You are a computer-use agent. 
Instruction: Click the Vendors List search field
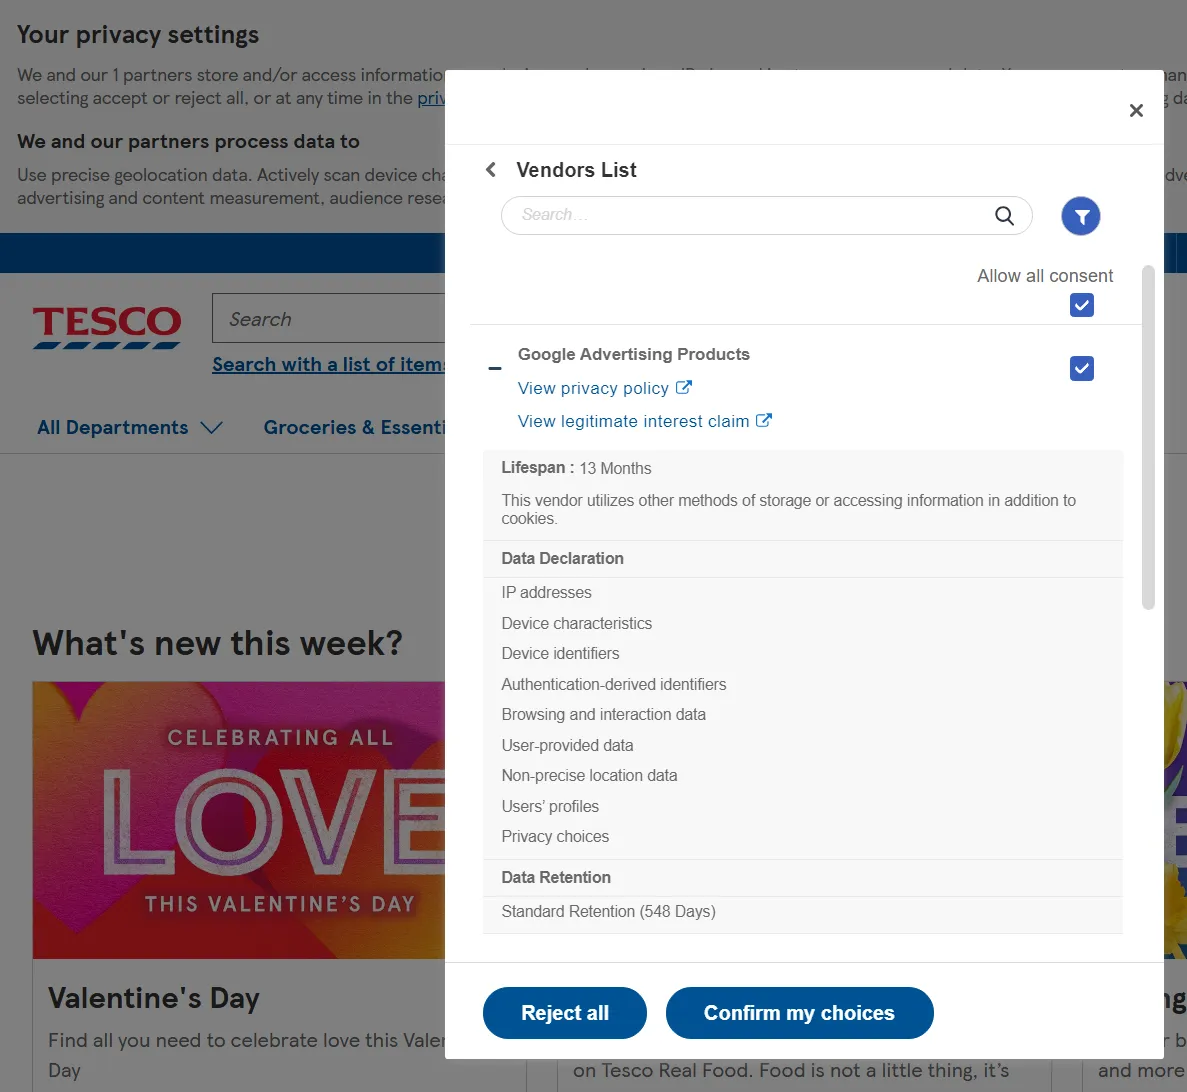740,215
